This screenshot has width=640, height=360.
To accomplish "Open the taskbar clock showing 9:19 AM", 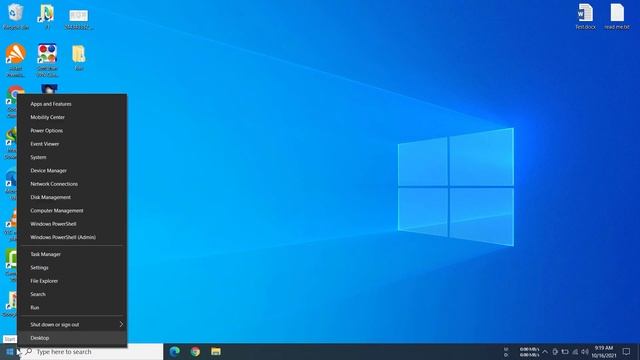I will pos(604,352).
